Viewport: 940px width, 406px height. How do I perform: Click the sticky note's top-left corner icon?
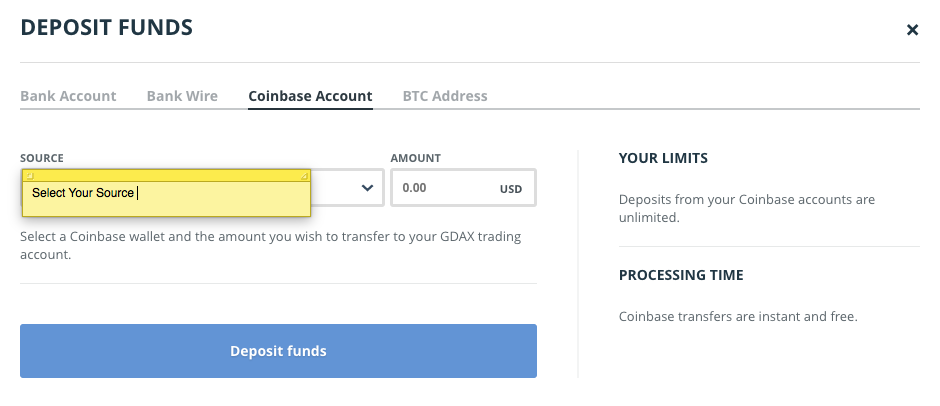pyautogui.click(x=28, y=175)
